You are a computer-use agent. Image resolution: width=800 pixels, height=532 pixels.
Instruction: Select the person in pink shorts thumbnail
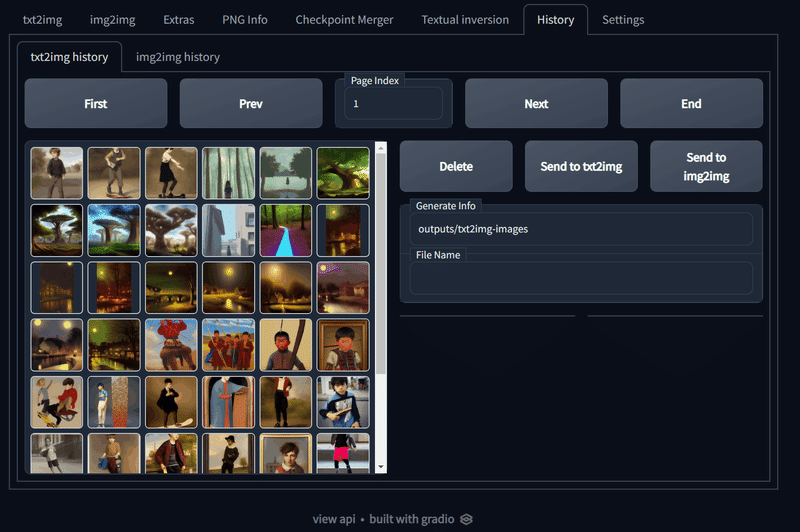click(x=343, y=453)
